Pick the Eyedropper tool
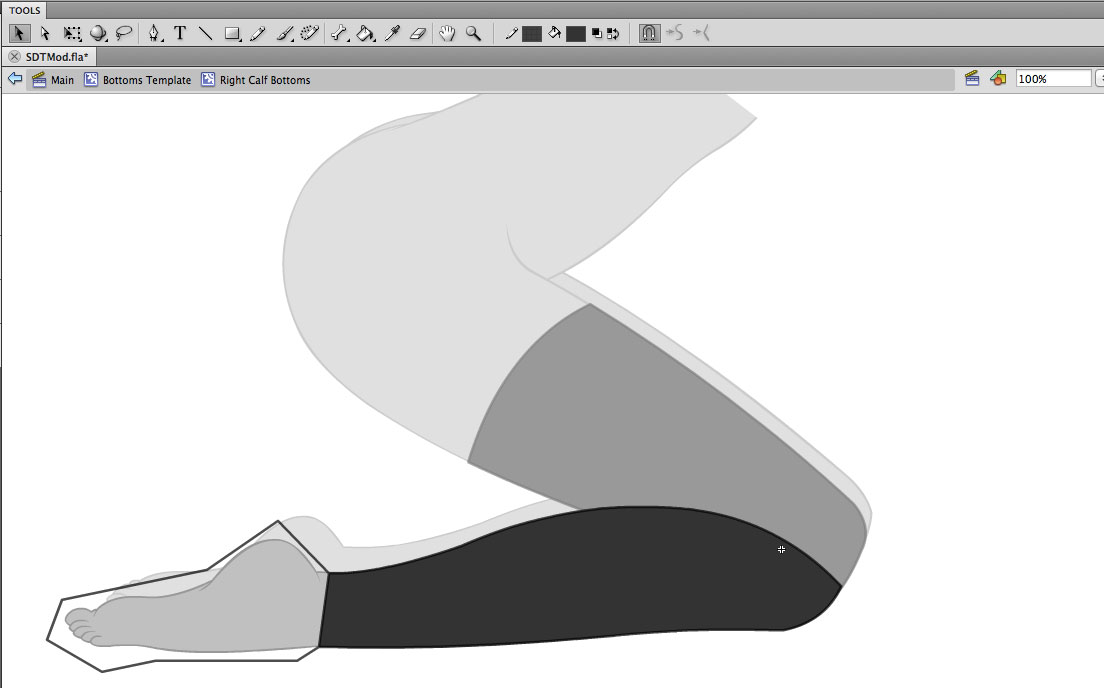1104x688 pixels. pos(392,33)
